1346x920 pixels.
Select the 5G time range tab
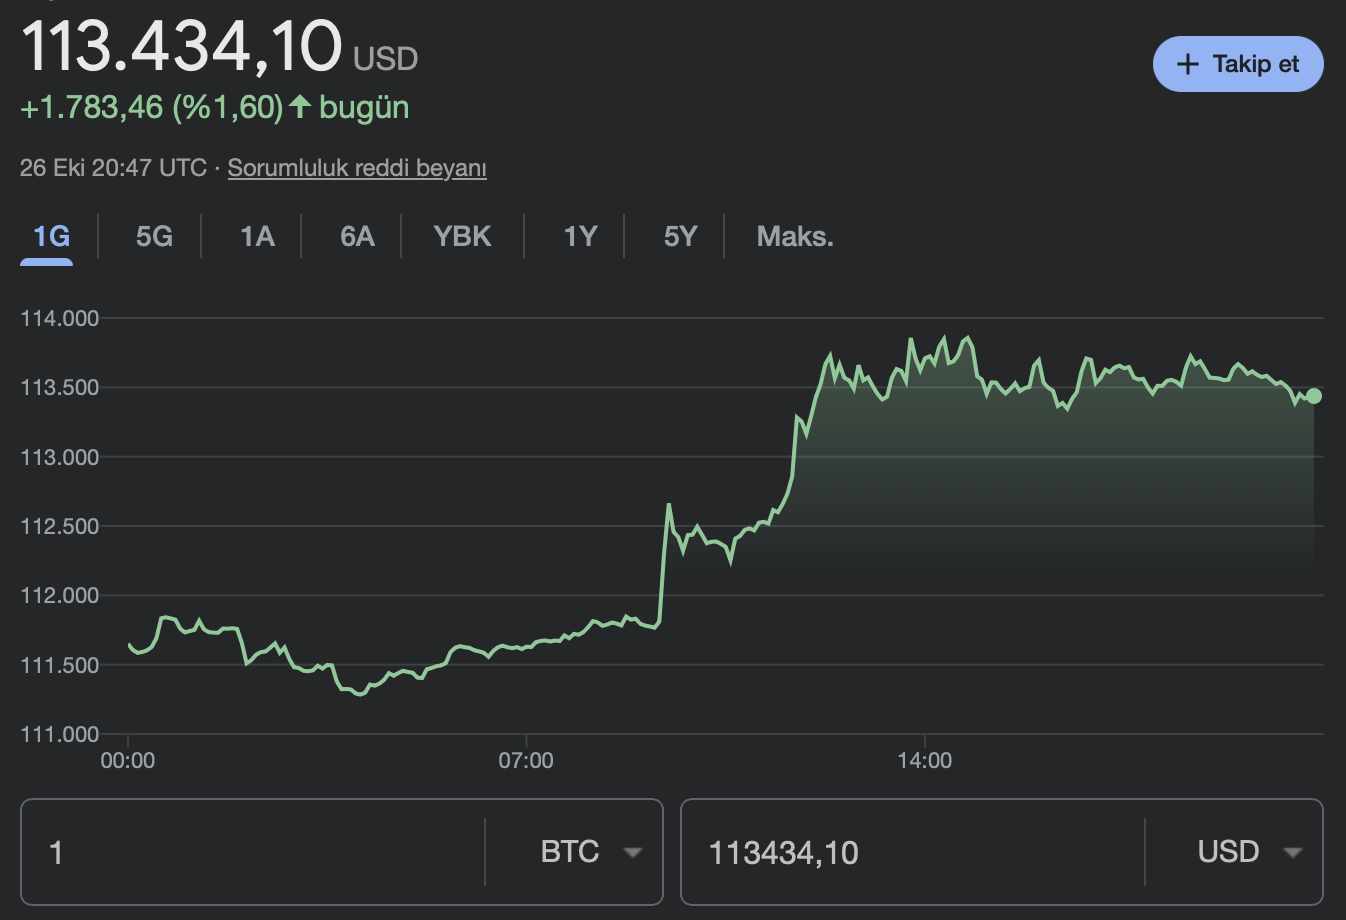pyautogui.click(x=154, y=237)
